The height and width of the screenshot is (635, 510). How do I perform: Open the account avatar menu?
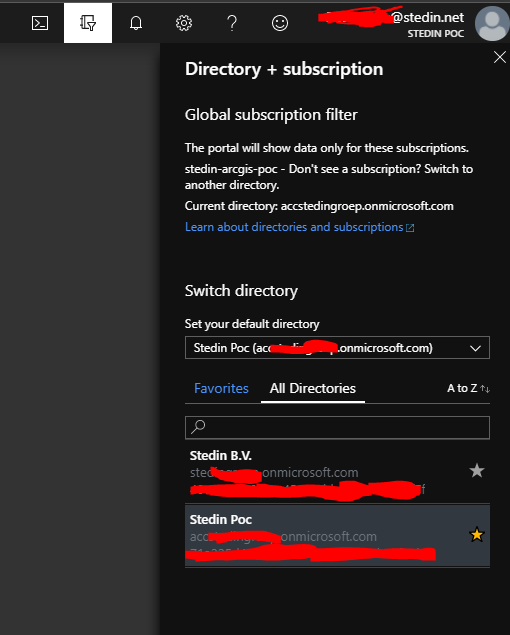click(x=492, y=23)
